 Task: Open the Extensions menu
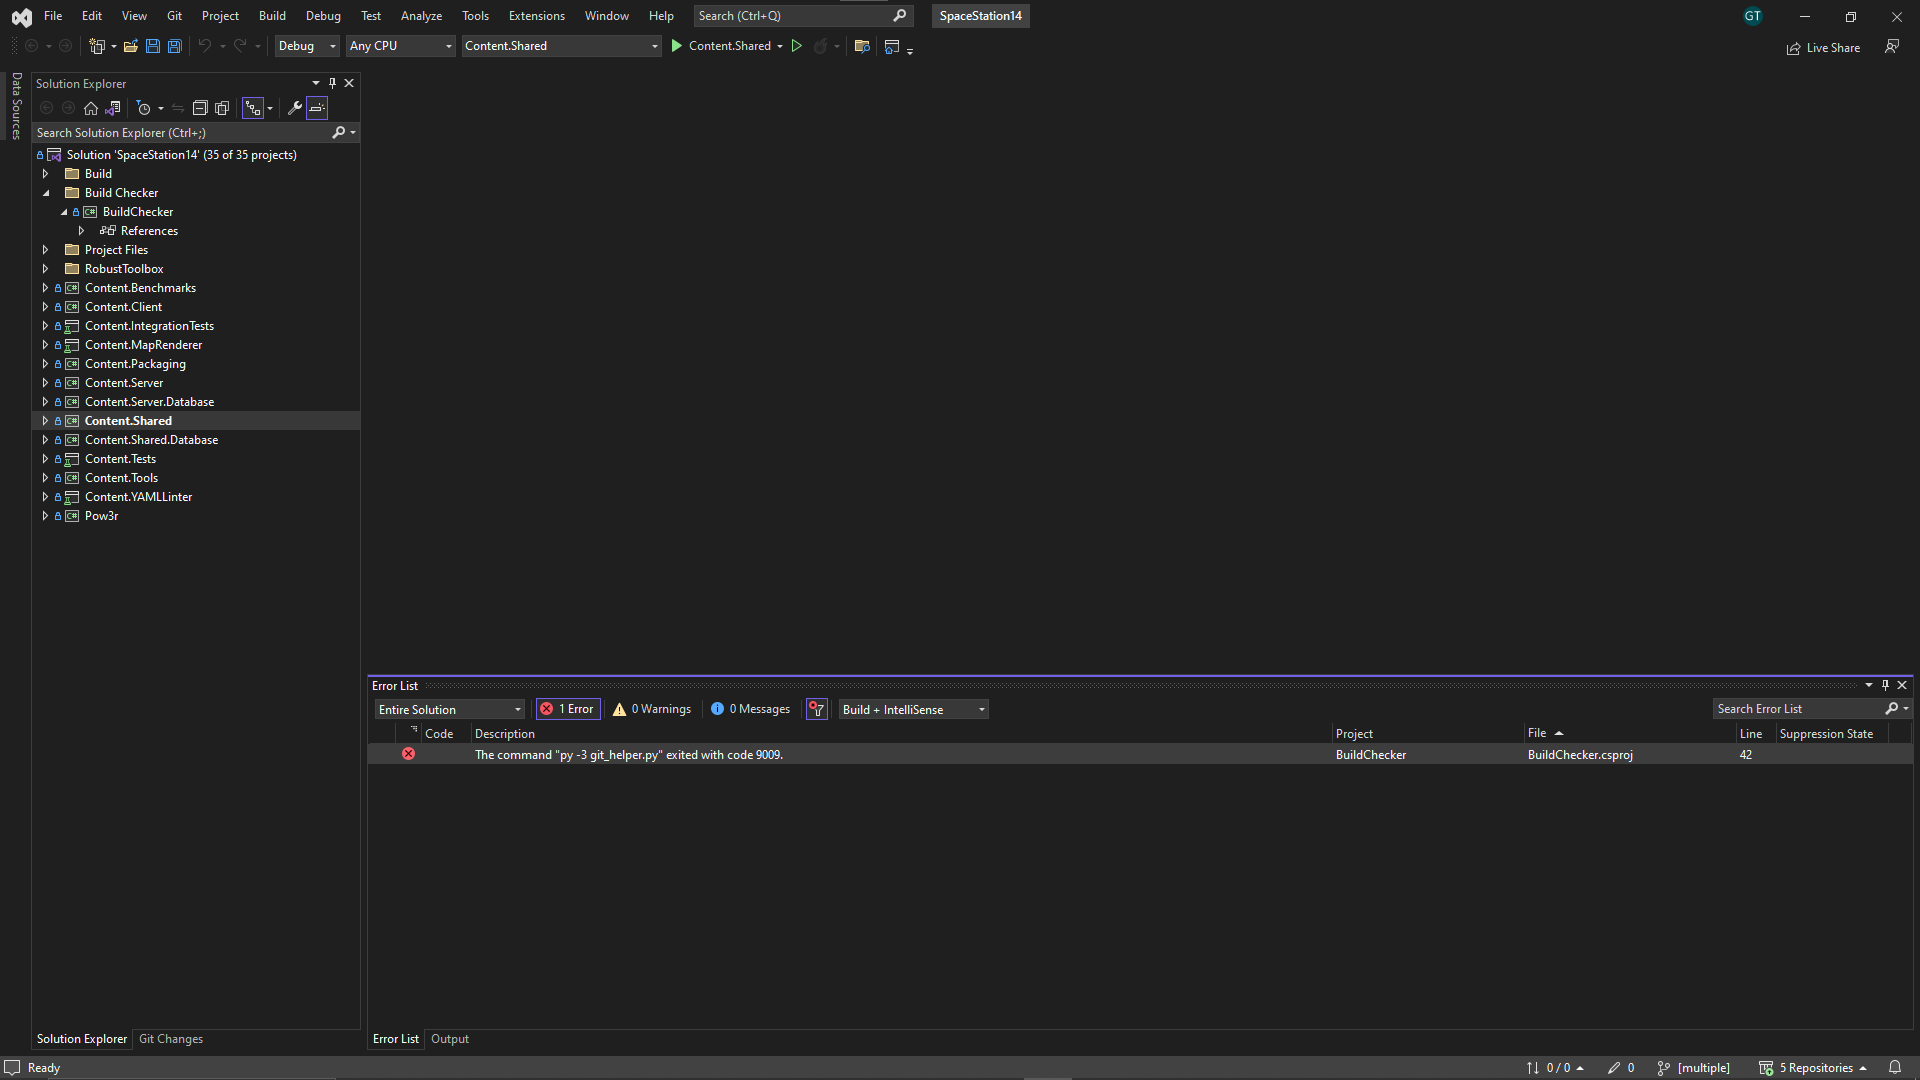coord(536,16)
